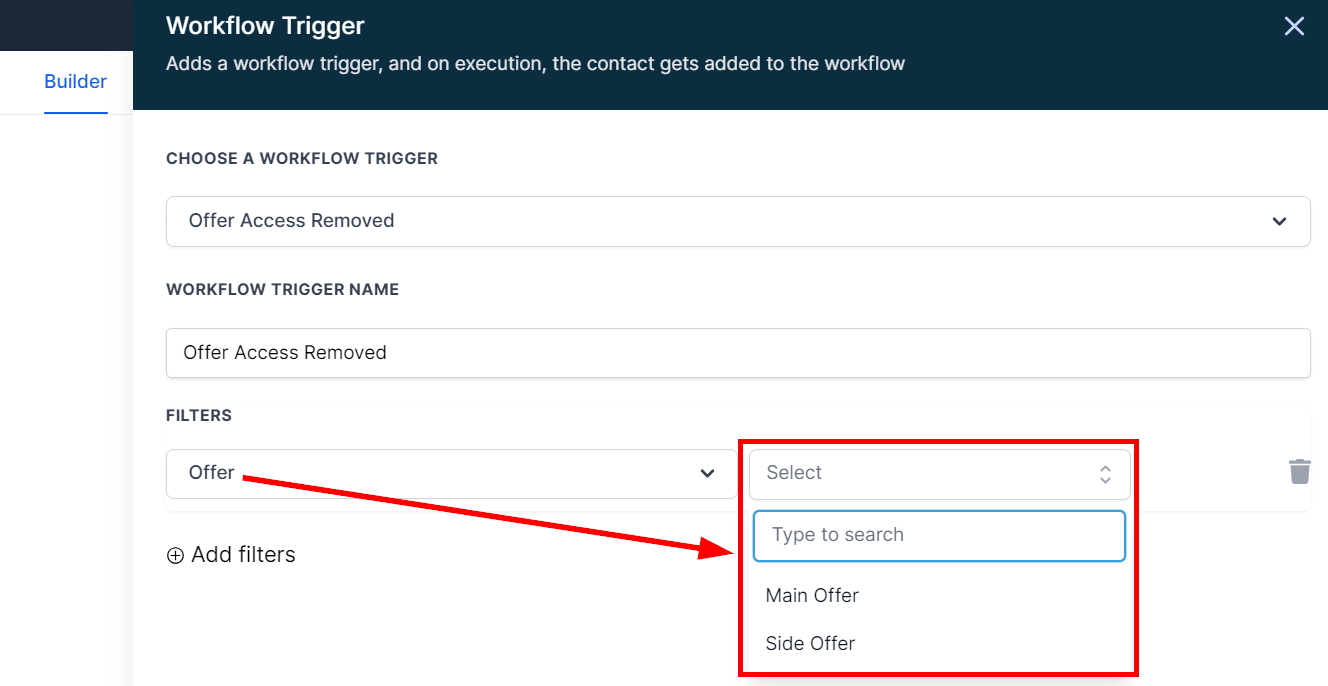The width and height of the screenshot is (1328, 686).
Task: Focus the Type to search field
Action: tap(938, 535)
